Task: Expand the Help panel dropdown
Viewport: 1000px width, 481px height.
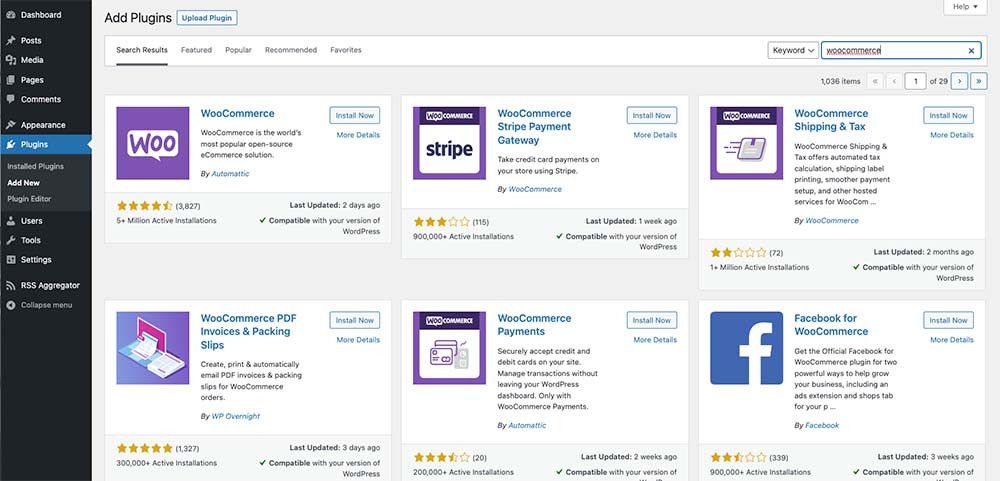Action: tap(966, 7)
